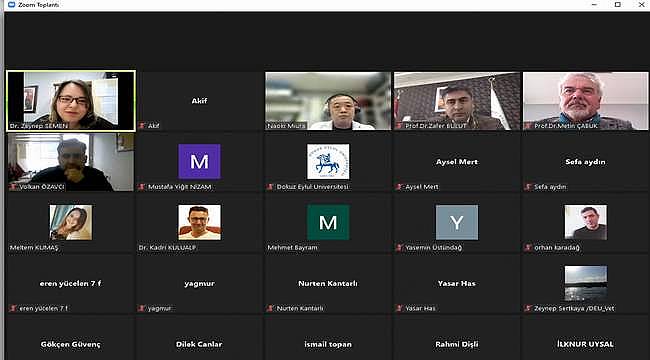The image size is (650, 360).
Task: Click the Zeynep Sertkaya seascape thumbnail
Action: [x=586, y=283]
